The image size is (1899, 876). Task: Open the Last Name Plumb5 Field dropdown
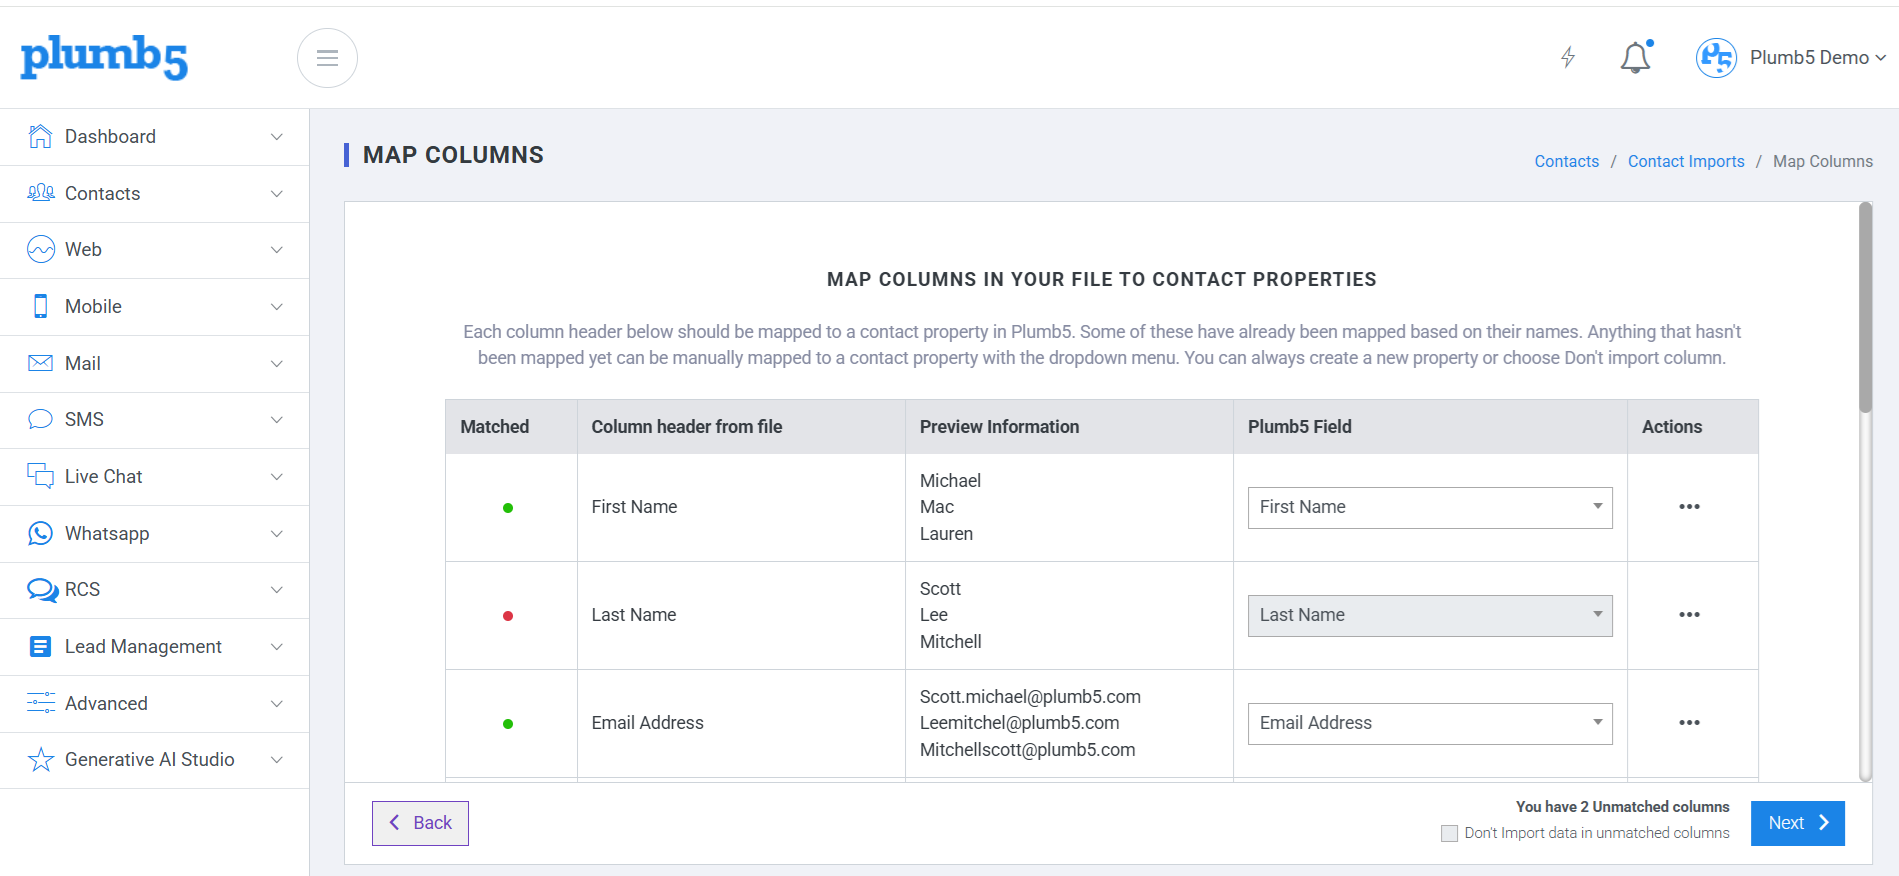(1430, 616)
